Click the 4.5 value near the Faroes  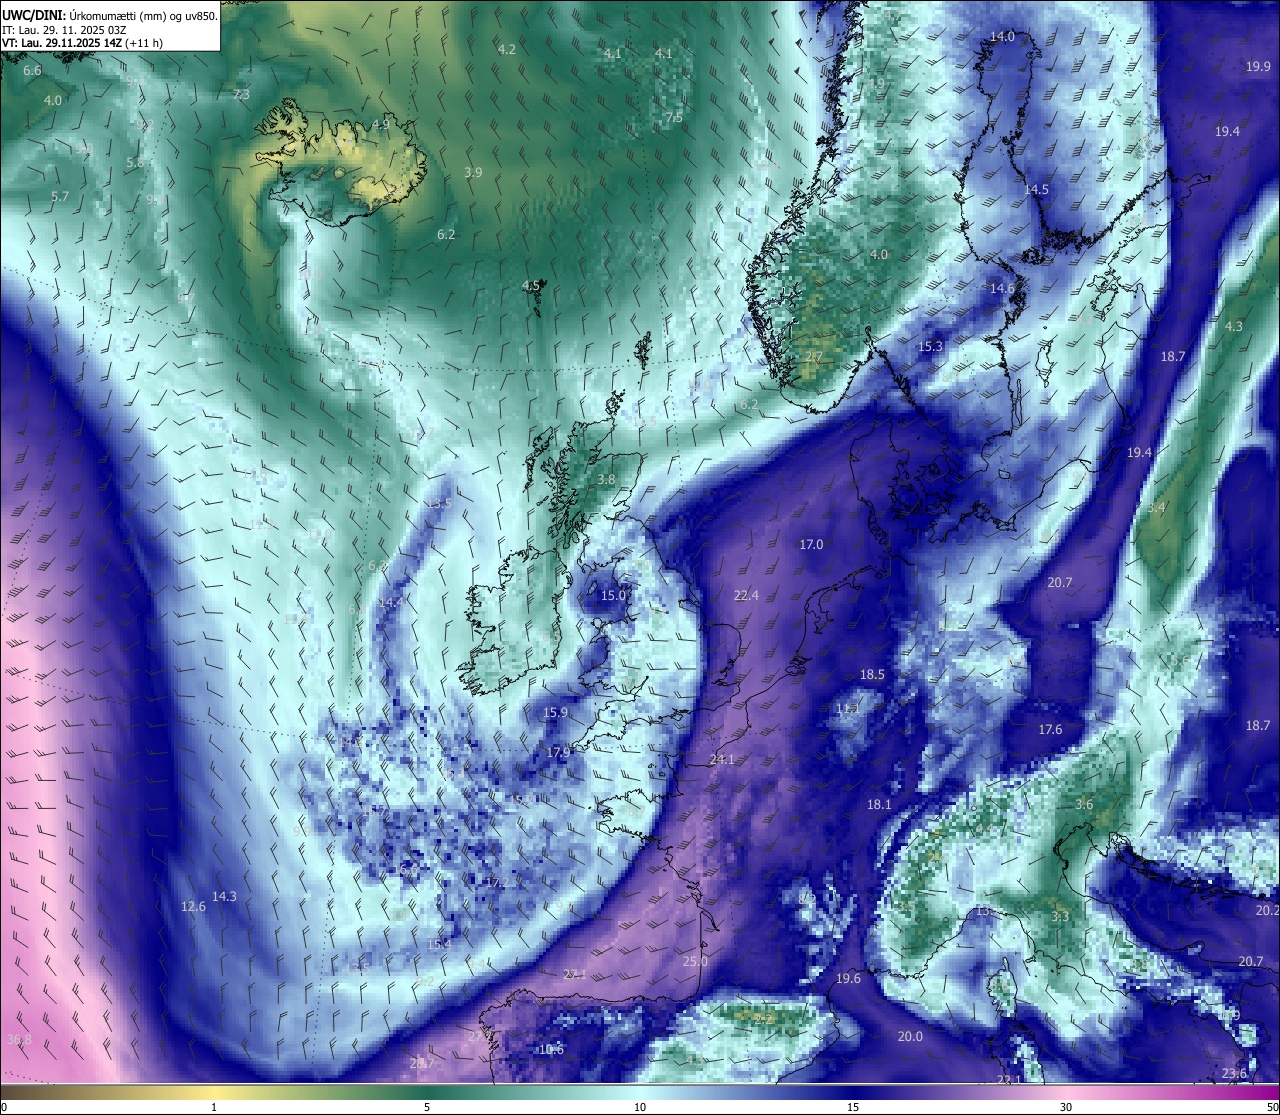(x=531, y=285)
